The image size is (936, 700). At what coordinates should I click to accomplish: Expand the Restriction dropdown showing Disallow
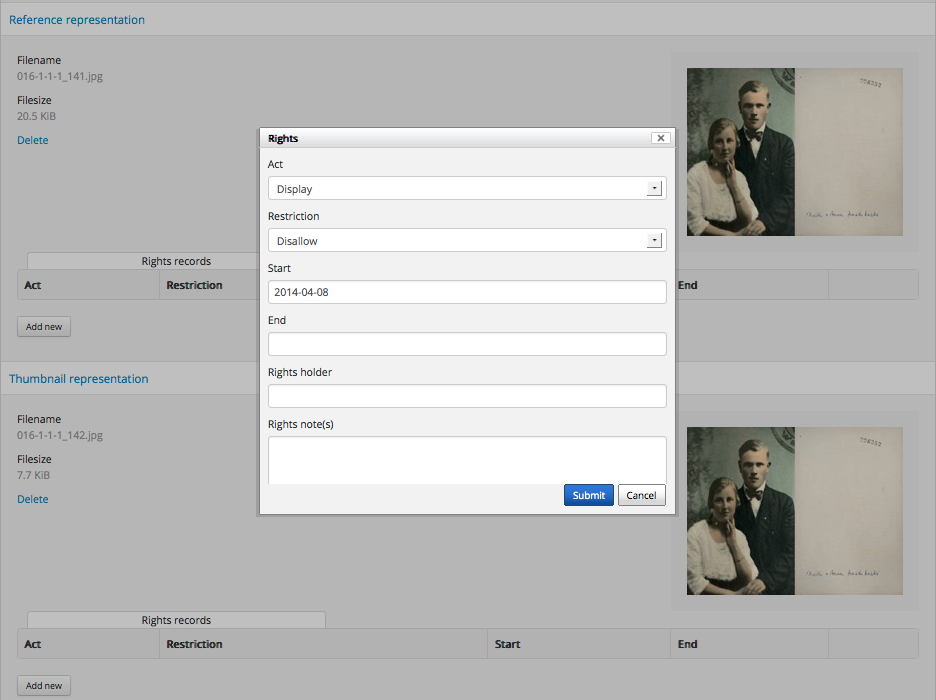coord(467,241)
